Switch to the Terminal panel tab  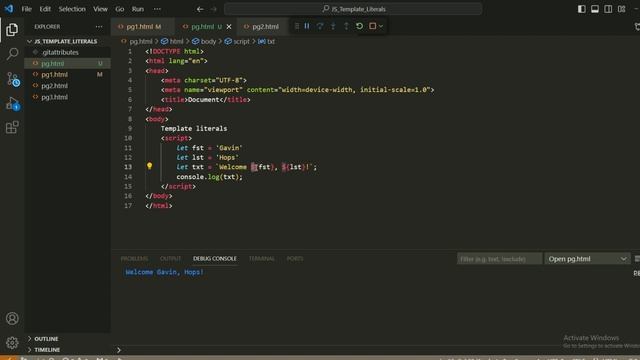[x=262, y=259]
